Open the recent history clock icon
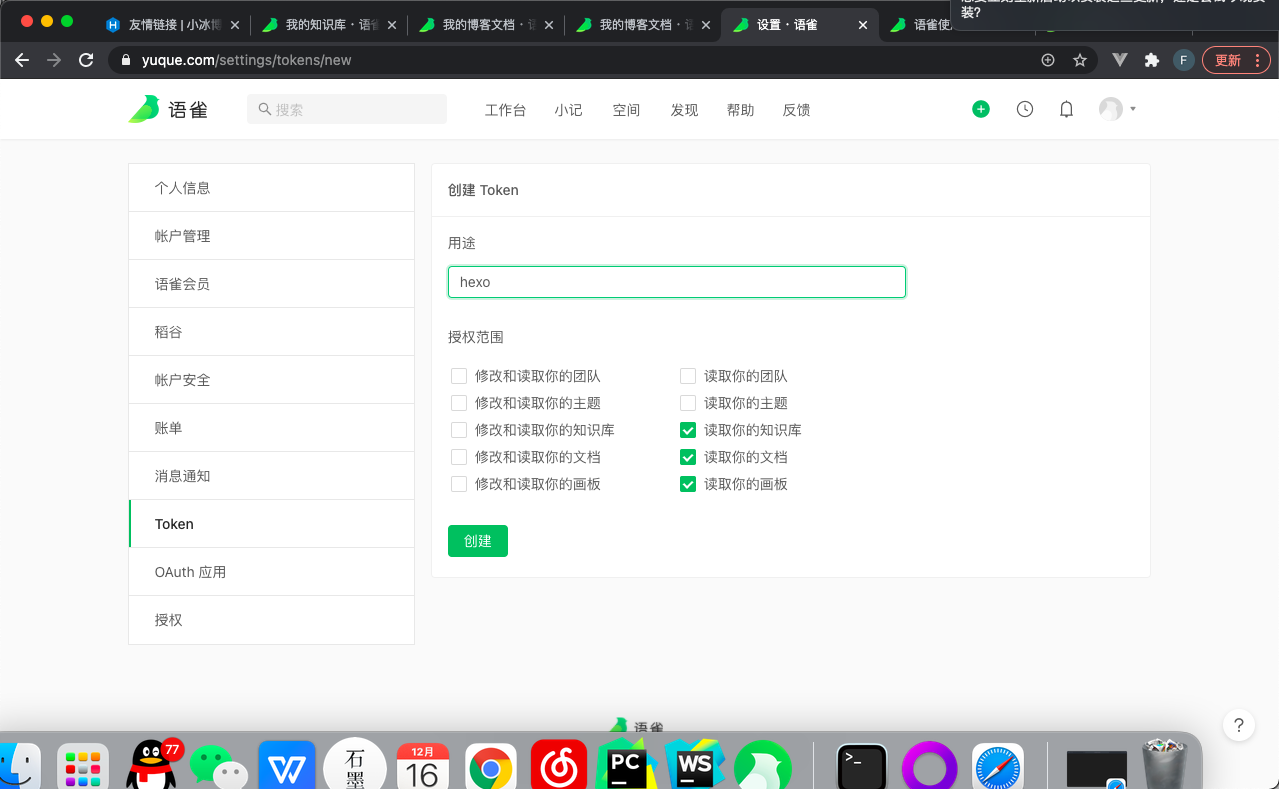This screenshot has height=789, width=1279. (1025, 110)
